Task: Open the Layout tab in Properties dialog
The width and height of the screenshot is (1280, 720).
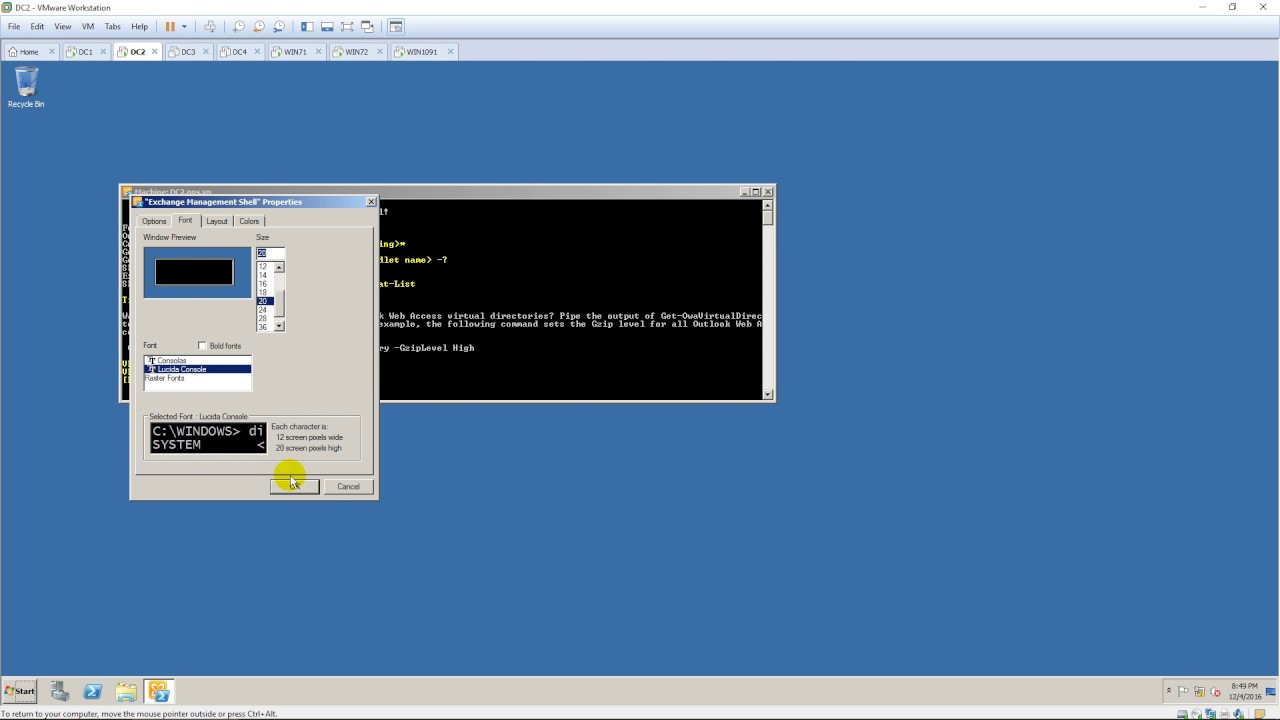Action: [217, 221]
